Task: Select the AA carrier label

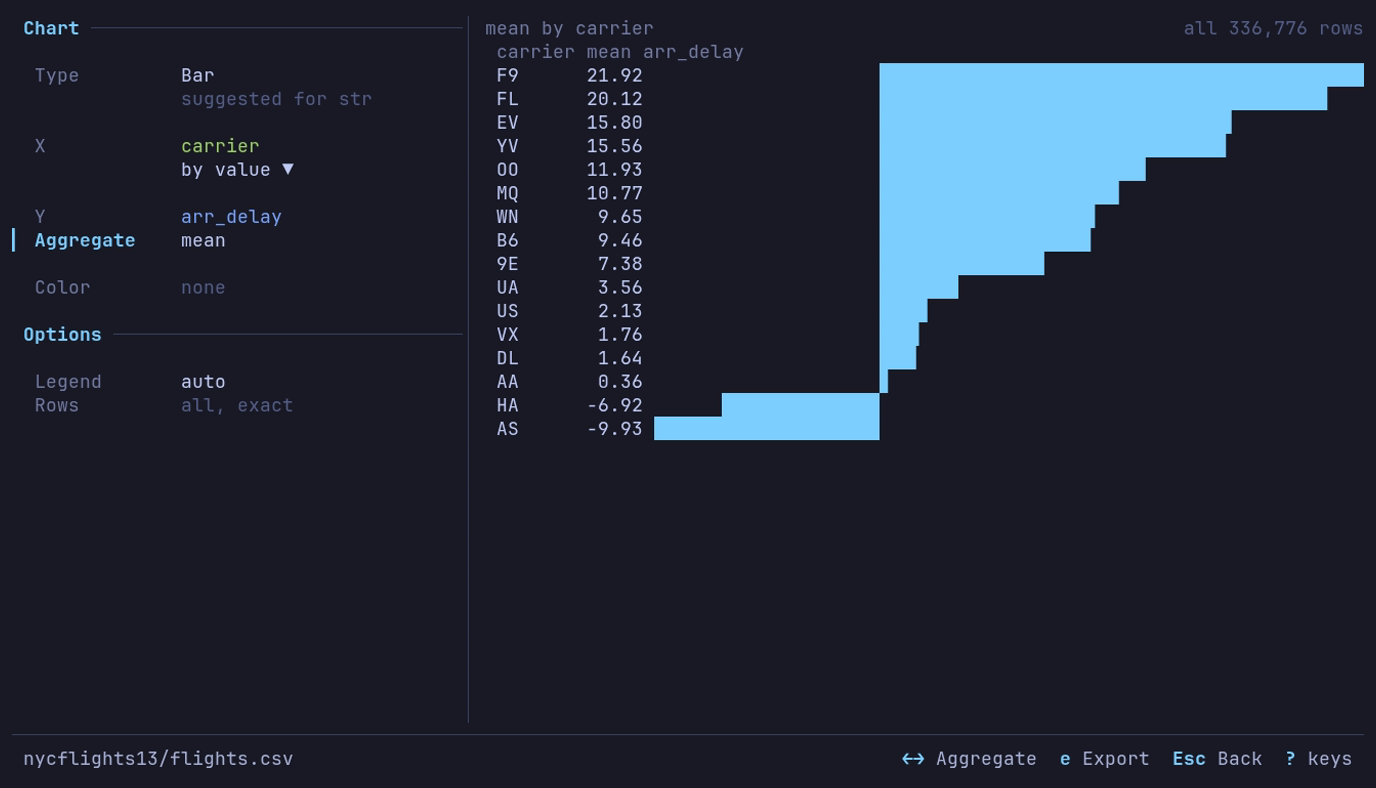Action: pos(508,382)
